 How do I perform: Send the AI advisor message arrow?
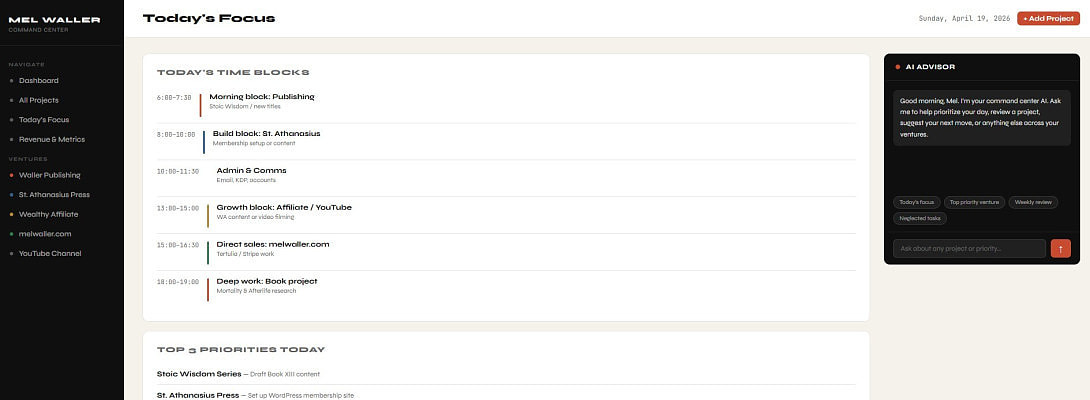coord(1060,248)
